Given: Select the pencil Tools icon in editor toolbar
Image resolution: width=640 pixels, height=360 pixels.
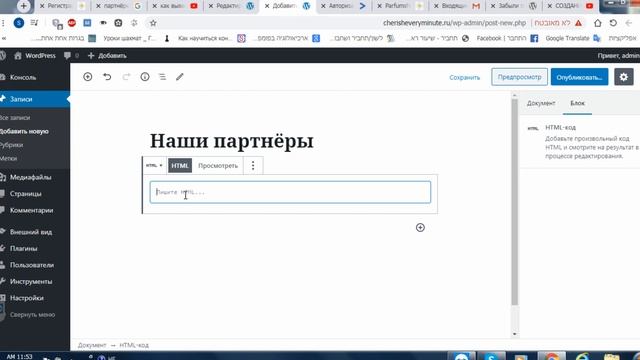Looking at the screenshot, I should 180,77.
